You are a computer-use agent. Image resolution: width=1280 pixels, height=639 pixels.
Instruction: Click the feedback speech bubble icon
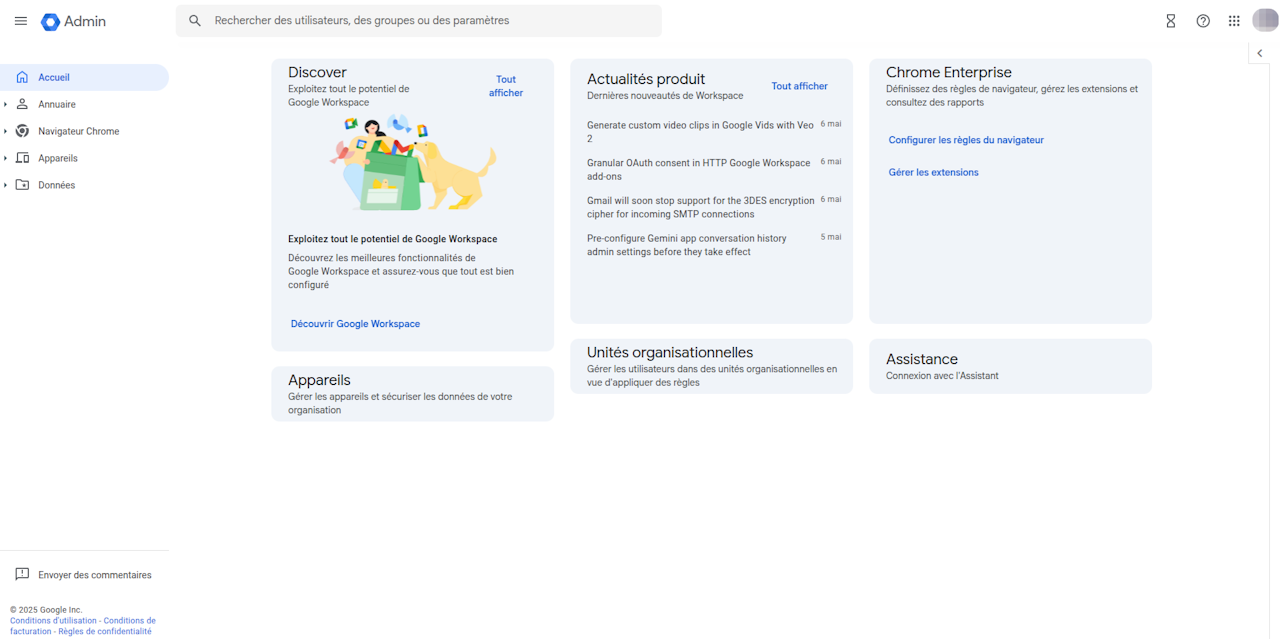22,575
